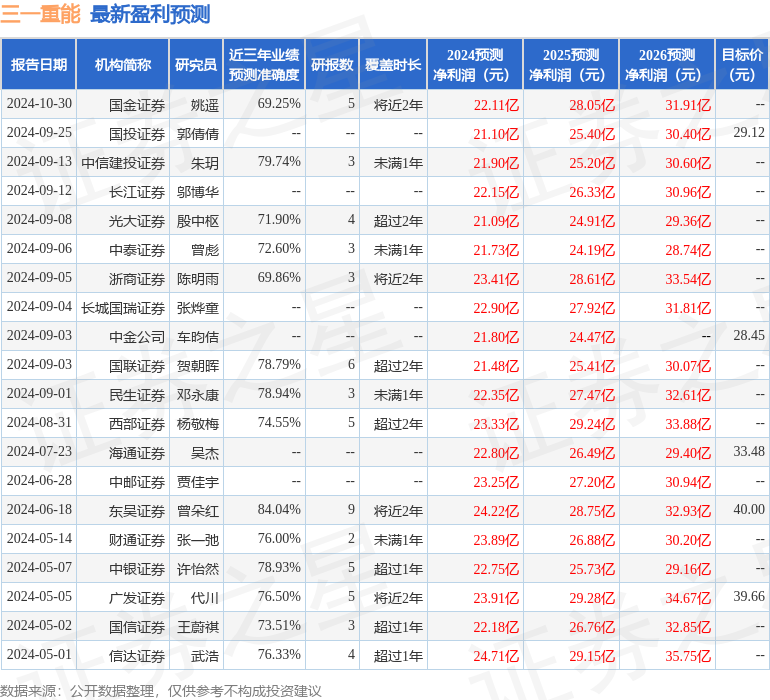This screenshot has width=770, height=700.
Task: Select the 长城国瑞证券 cell
Action: (123, 308)
